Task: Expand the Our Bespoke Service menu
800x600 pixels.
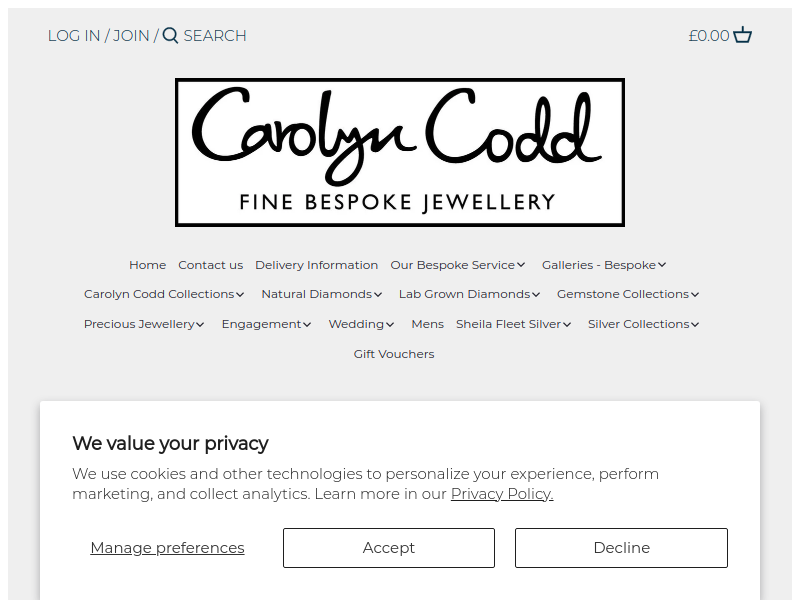Action: [x=458, y=265]
